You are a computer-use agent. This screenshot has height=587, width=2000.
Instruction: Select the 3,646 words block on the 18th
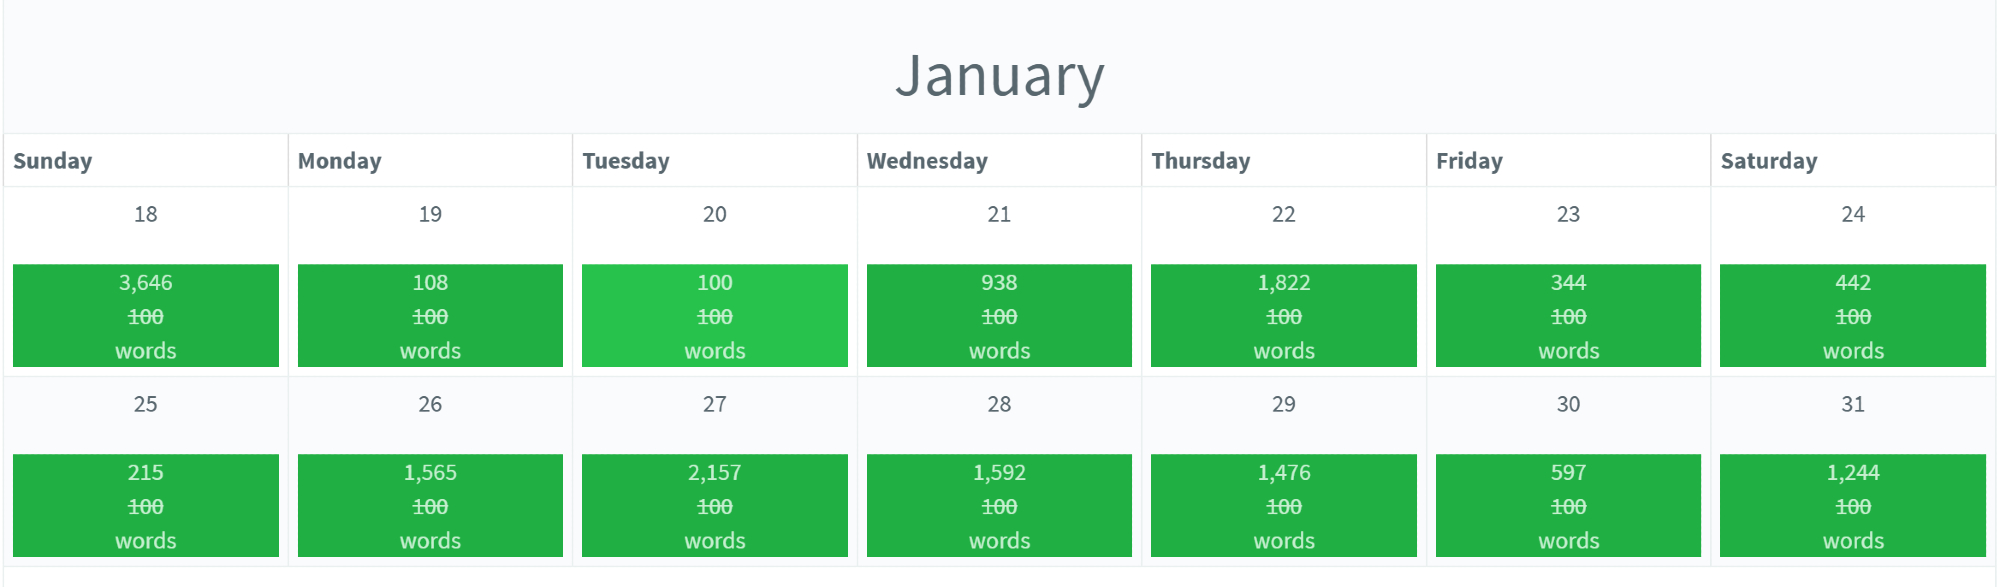coord(146,316)
